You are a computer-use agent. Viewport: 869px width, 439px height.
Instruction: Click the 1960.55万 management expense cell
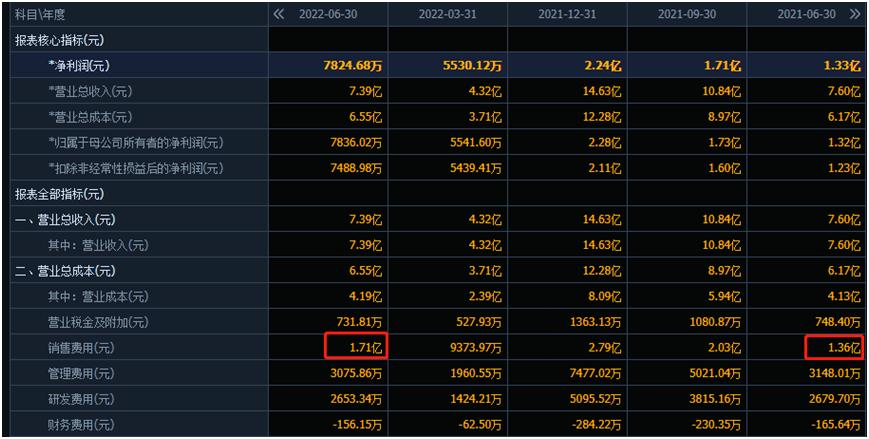pyautogui.click(x=474, y=374)
